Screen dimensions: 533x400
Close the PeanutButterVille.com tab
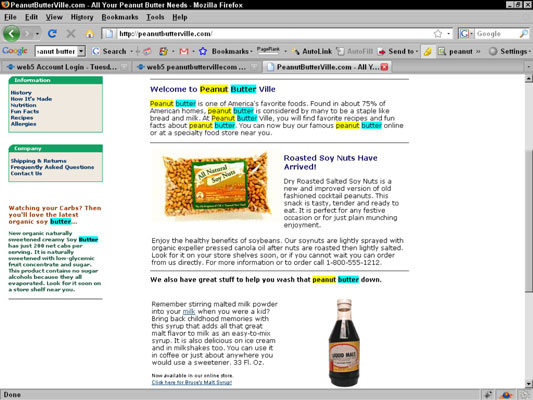[384, 67]
